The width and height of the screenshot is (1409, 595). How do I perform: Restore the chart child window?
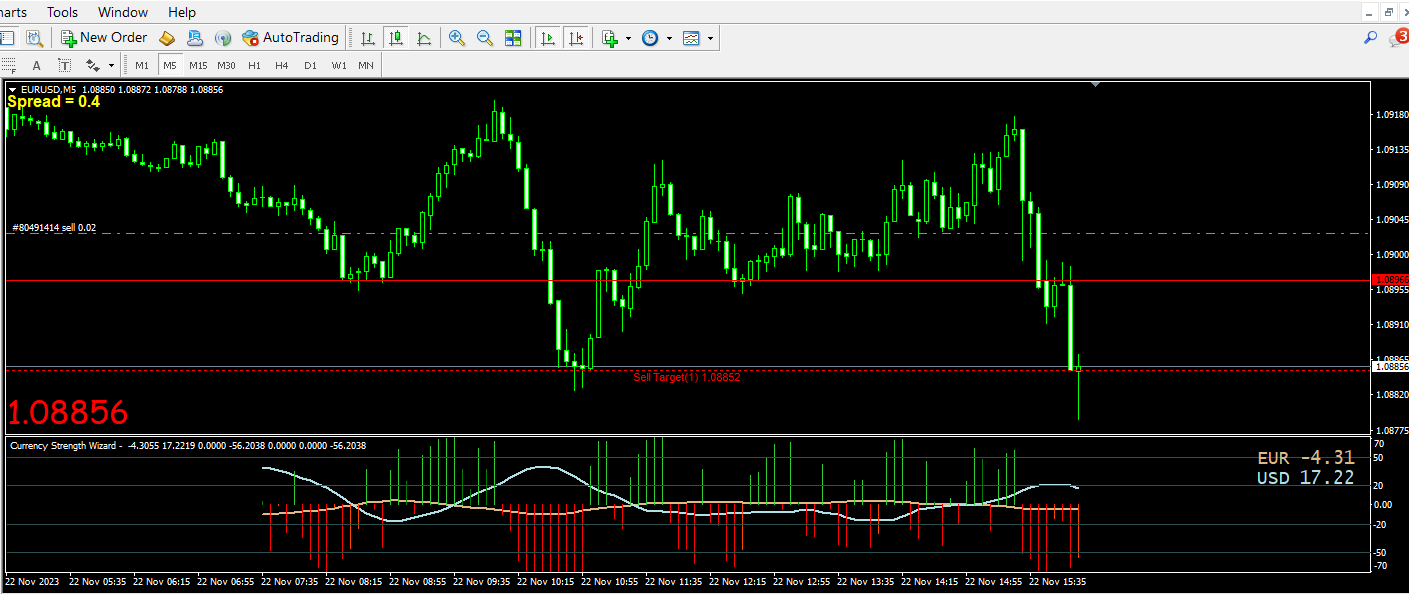tap(1389, 12)
